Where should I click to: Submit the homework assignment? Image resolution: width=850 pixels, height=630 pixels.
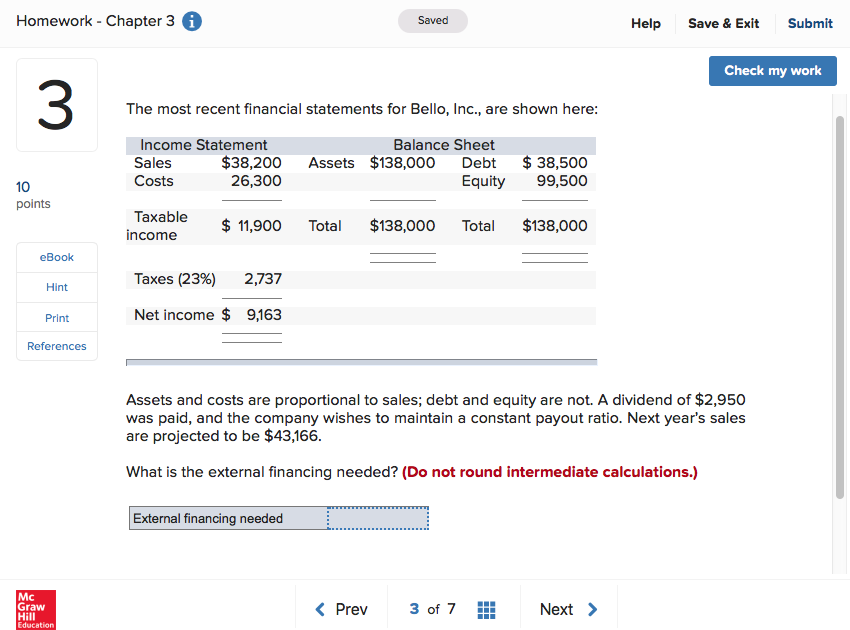[810, 23]
